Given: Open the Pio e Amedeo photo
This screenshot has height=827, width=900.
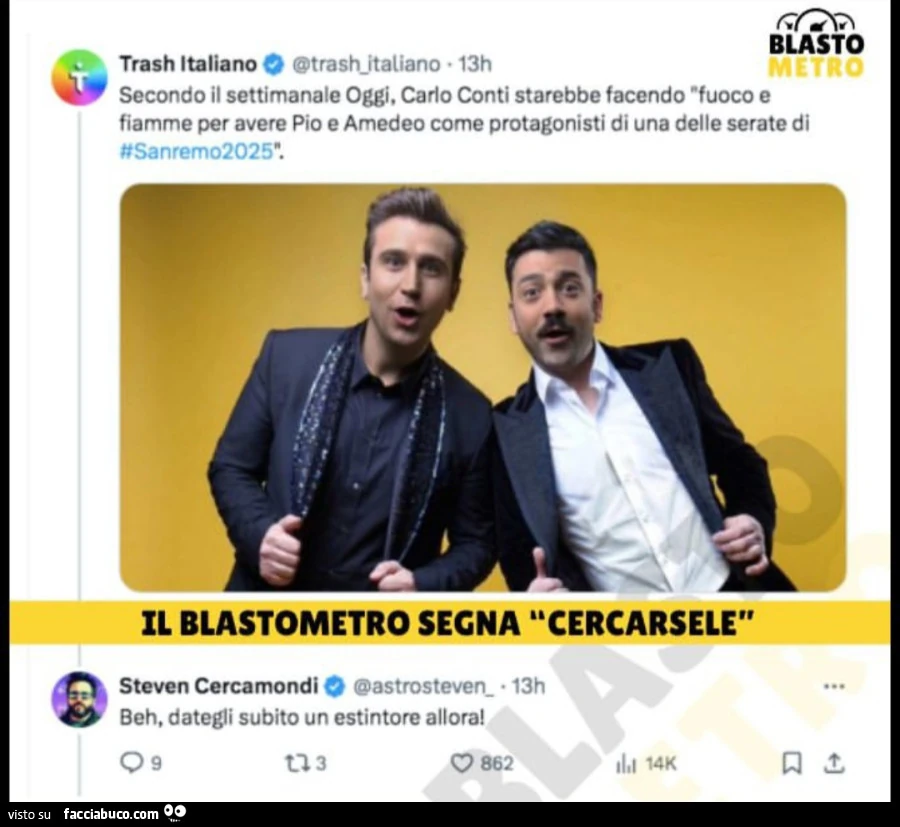Looking at the screenshot, I should click(483, 387).
